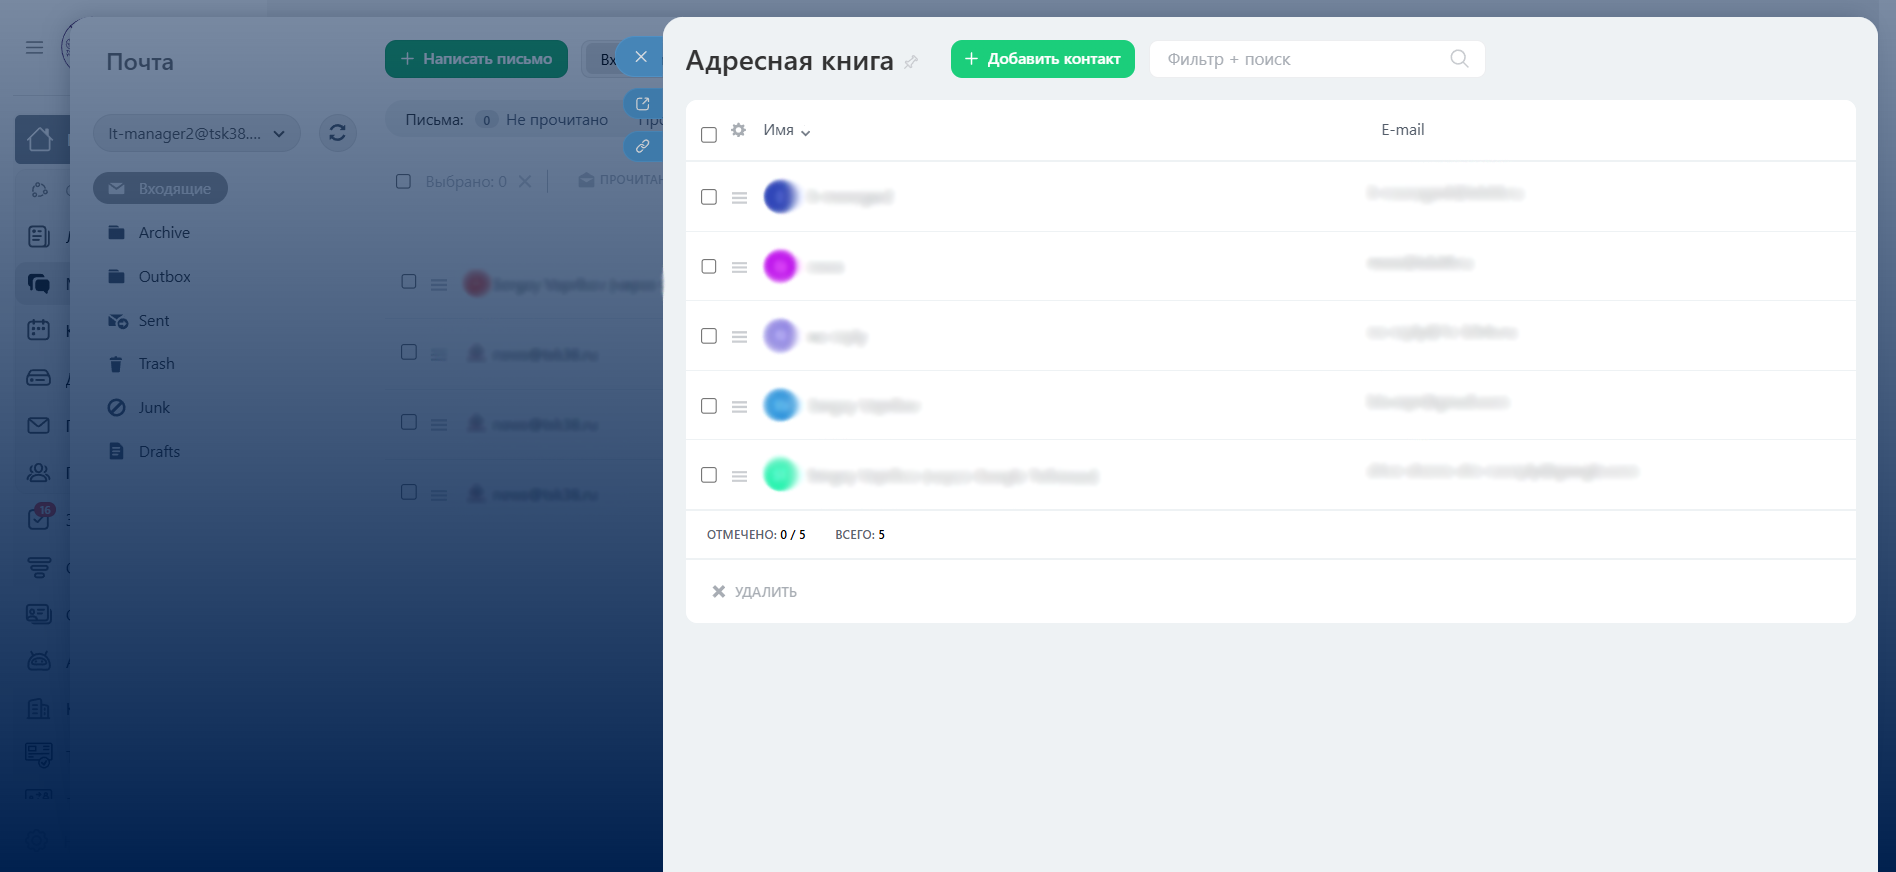Click the gear settings icon in table header
Viewport: 1896px width, 872px height.
738,130
